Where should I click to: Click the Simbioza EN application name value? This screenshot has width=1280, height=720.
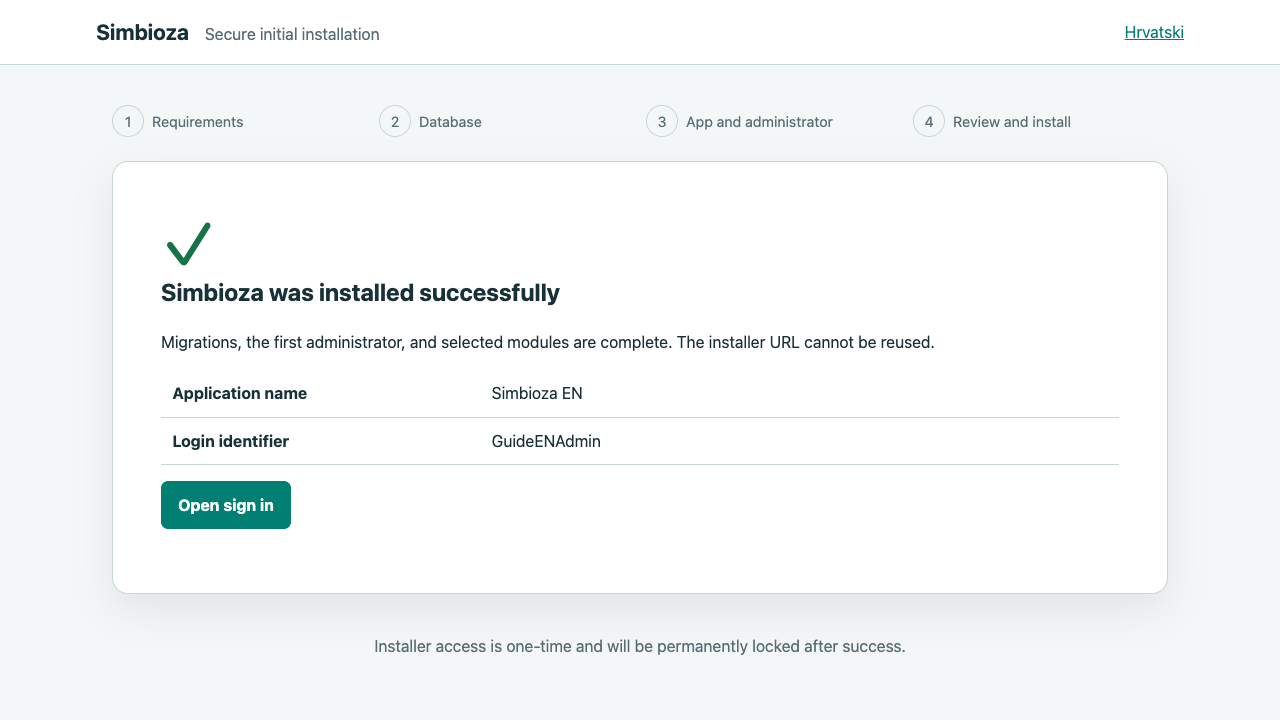click(537, 393)
